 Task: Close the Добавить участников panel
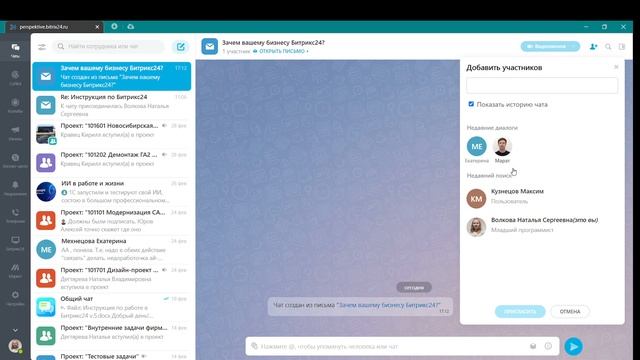[616, 67]
